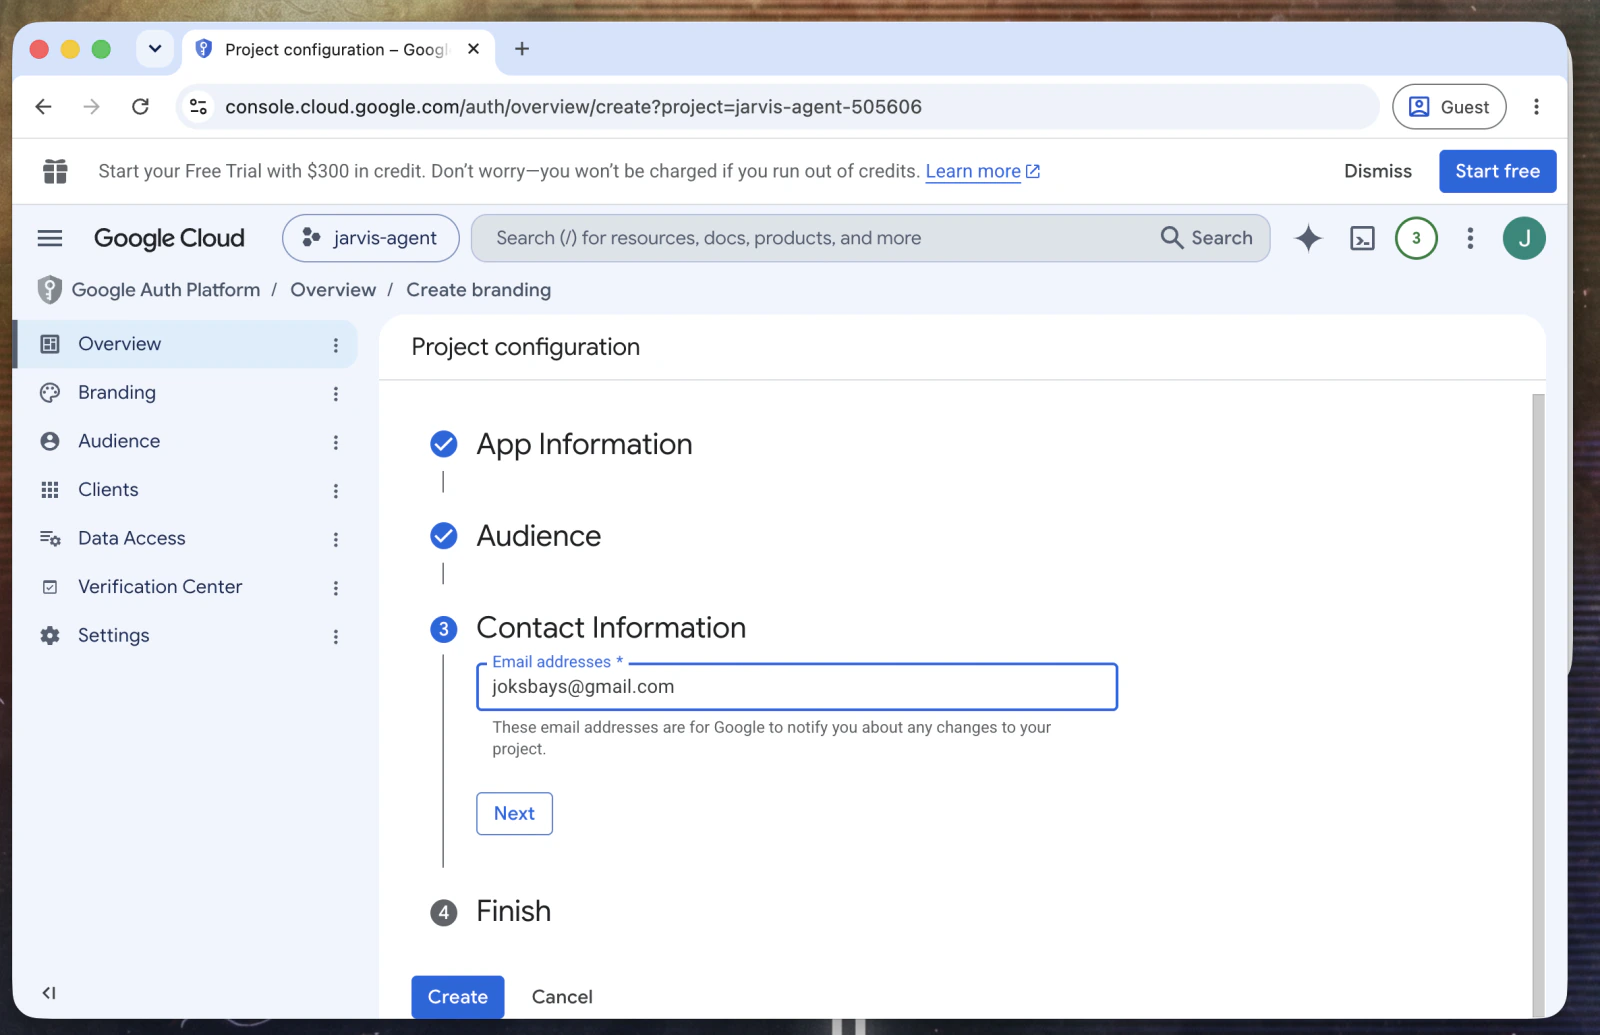Open the console three-dot utilities menu

click(1470, 238)
